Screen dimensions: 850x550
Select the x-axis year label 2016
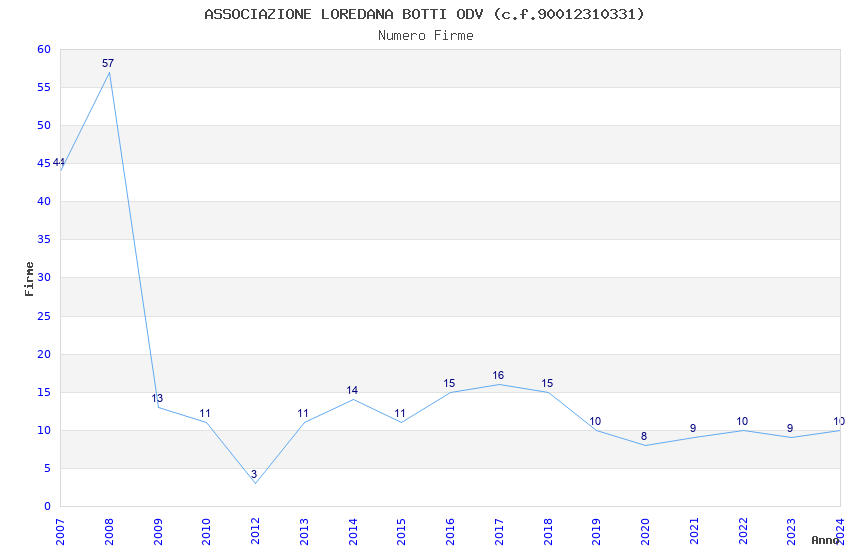[x=450, y=532]
